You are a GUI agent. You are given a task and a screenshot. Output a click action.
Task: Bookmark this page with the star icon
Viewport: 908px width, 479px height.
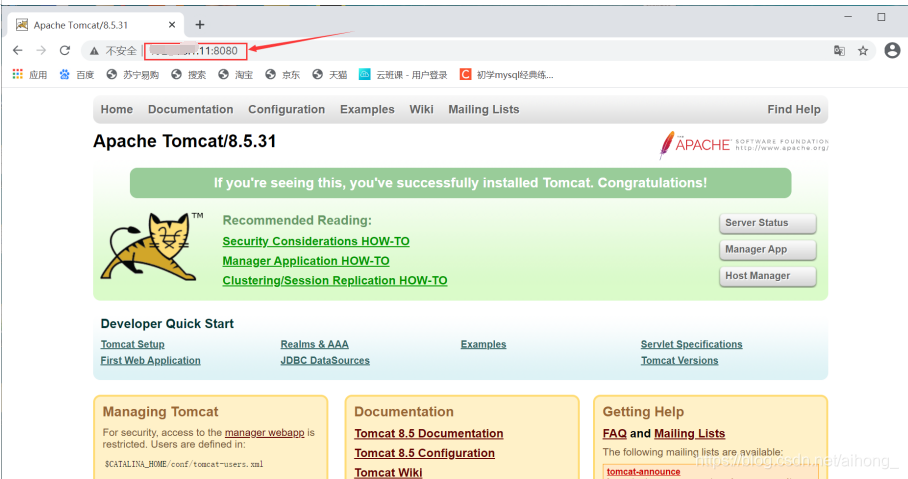point(863,51)
